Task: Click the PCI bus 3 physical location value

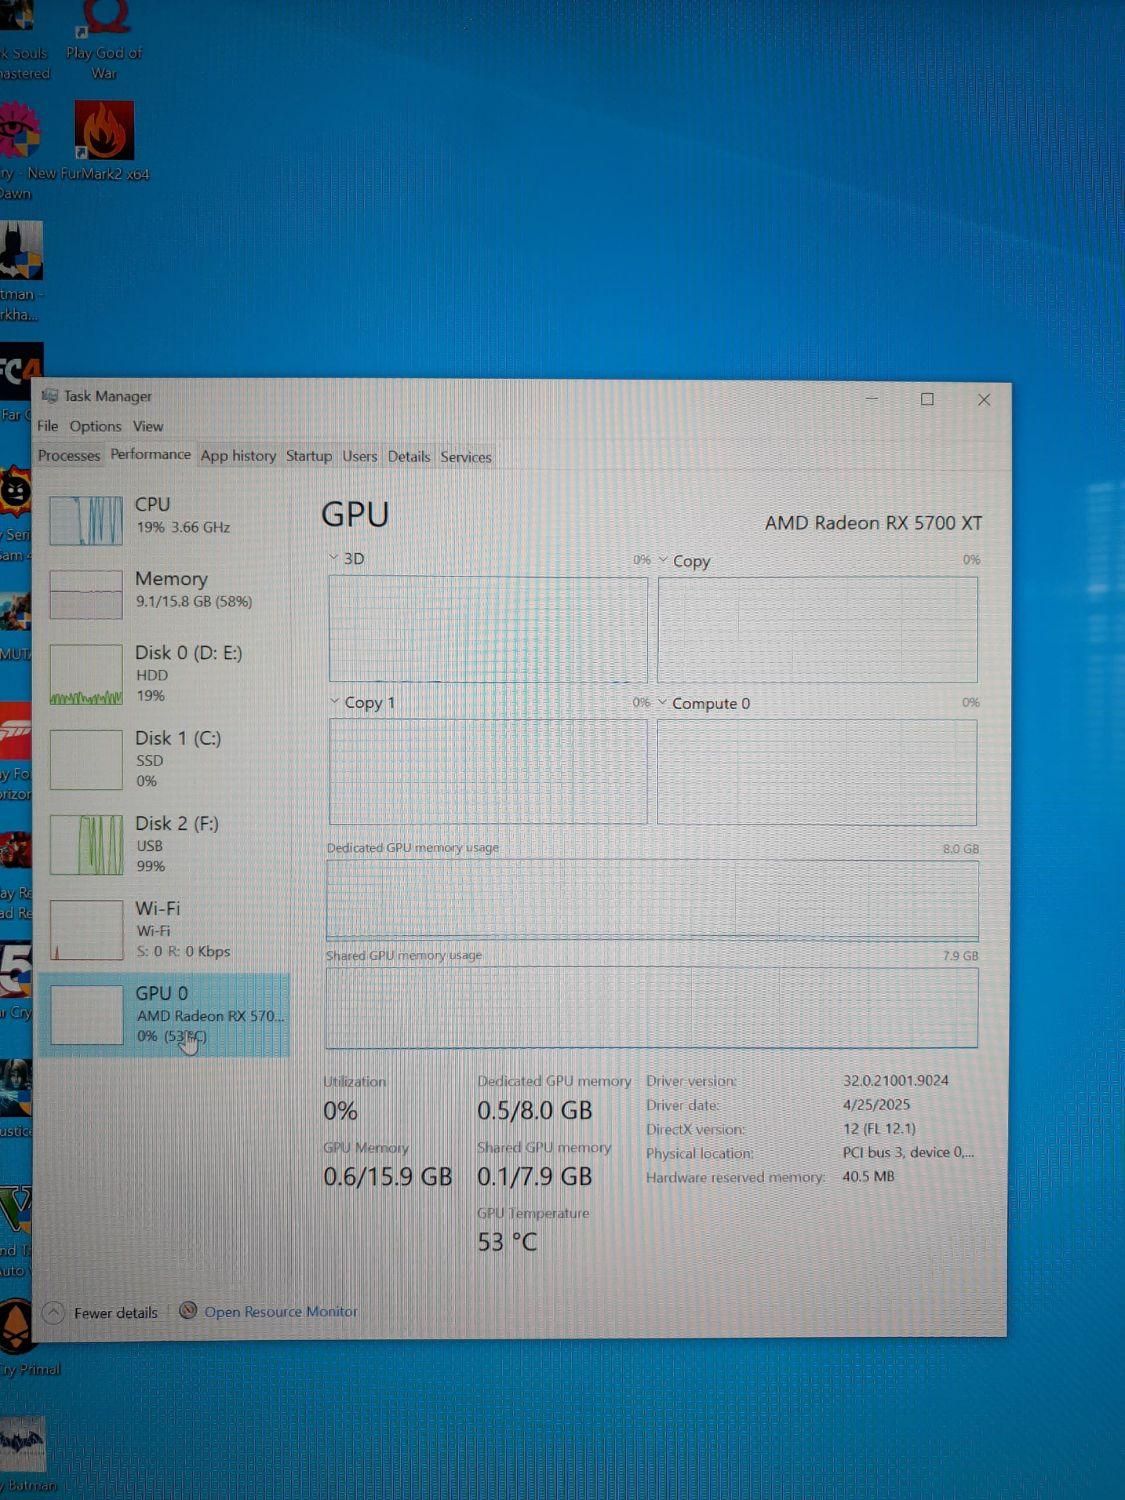Action: 908,1152
